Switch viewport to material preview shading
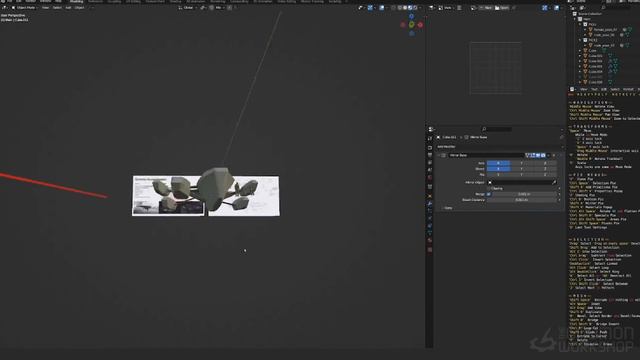Screen dimensions: 640x360 pos(410,8)
